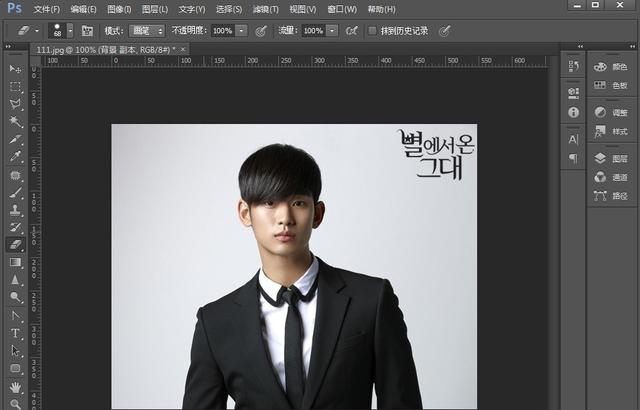Open the 文字(Y) menu
Image resolution: width=640 pixels, height=410 pixels.
pos(192,9)
